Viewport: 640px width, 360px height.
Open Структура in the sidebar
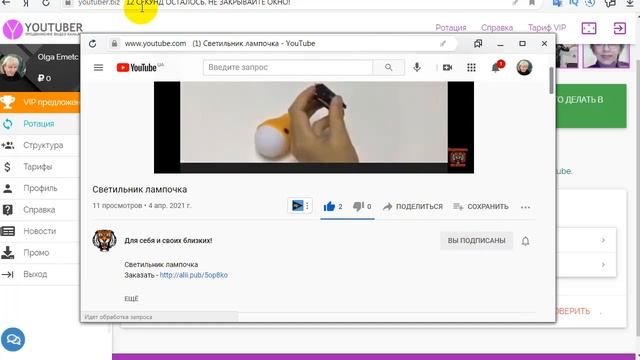40,145
